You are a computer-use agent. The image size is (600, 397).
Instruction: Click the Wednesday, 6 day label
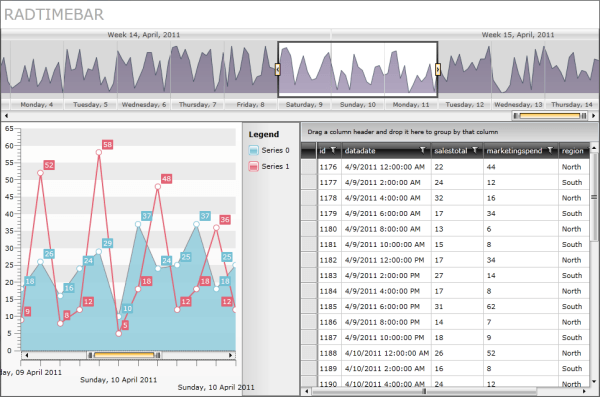coord(144,104)
